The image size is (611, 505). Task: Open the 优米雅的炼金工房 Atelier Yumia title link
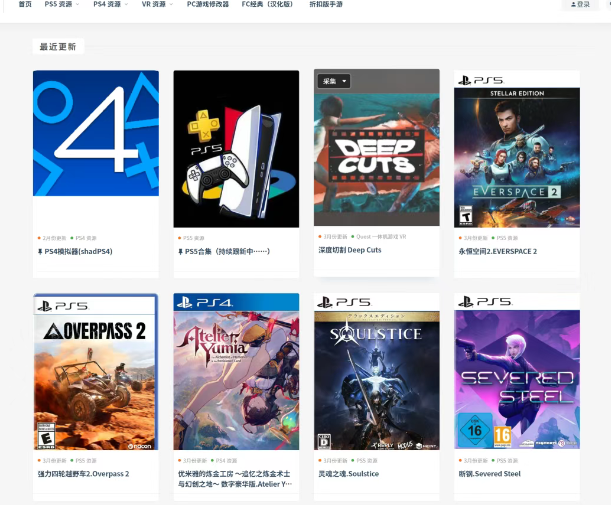234,479
